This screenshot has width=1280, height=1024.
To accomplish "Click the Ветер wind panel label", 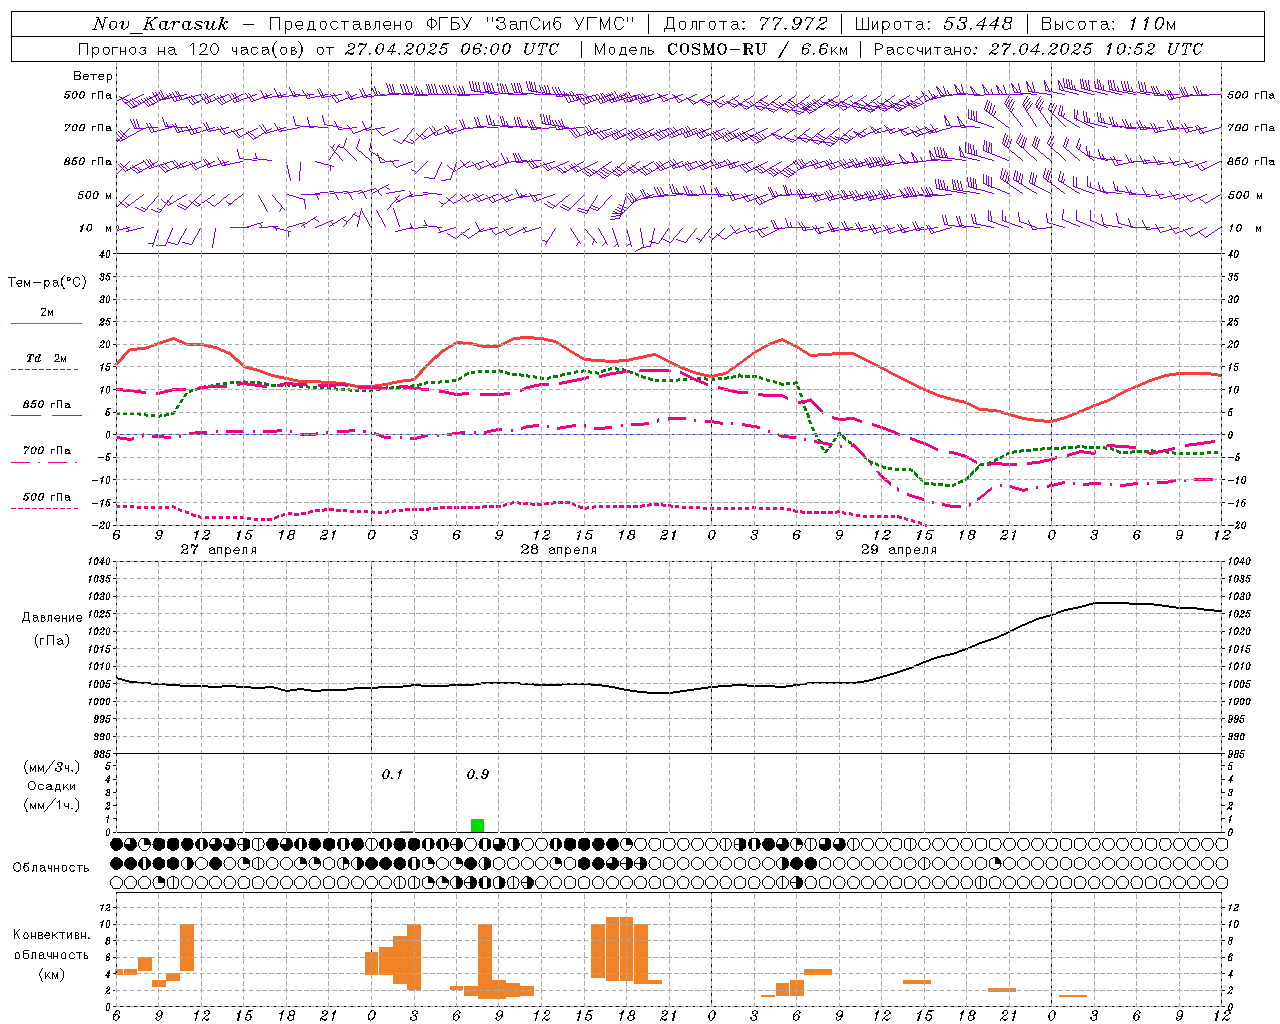I will tap(93, 76).
